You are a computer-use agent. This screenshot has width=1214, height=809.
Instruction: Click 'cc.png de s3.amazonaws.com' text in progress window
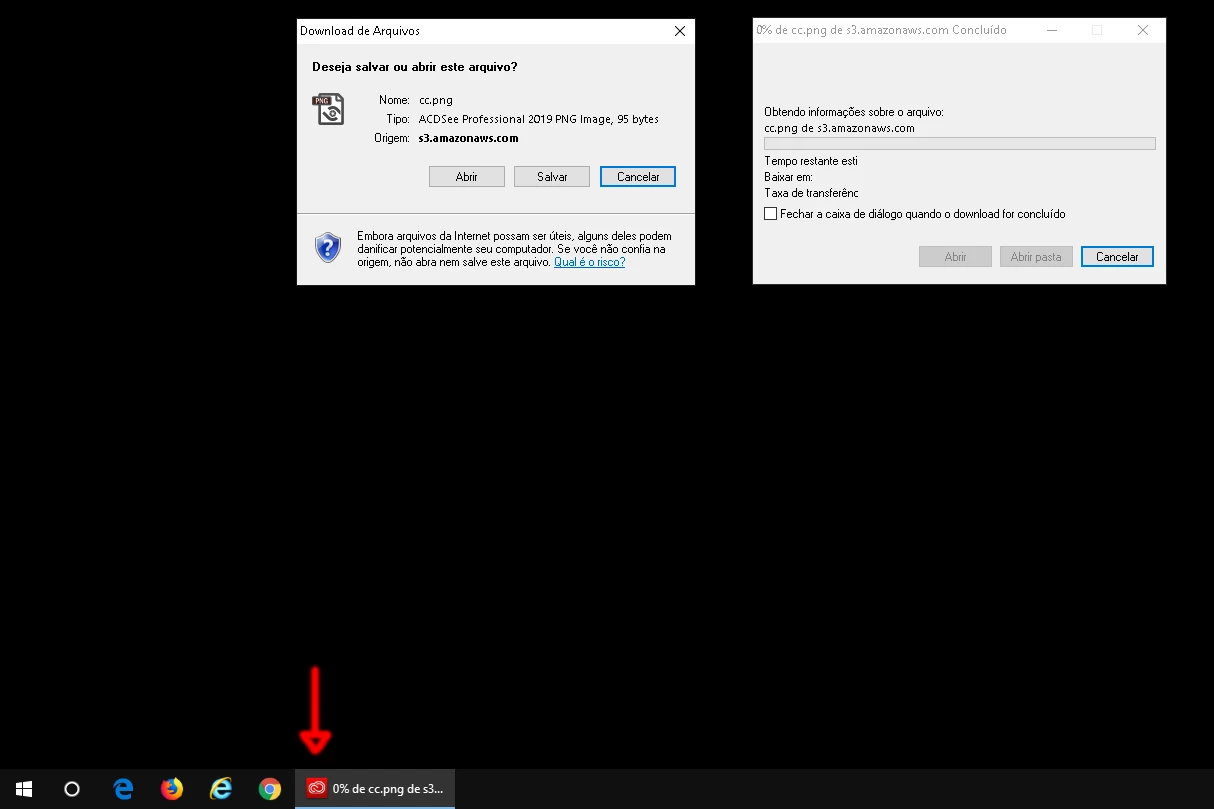click(839, 128)
